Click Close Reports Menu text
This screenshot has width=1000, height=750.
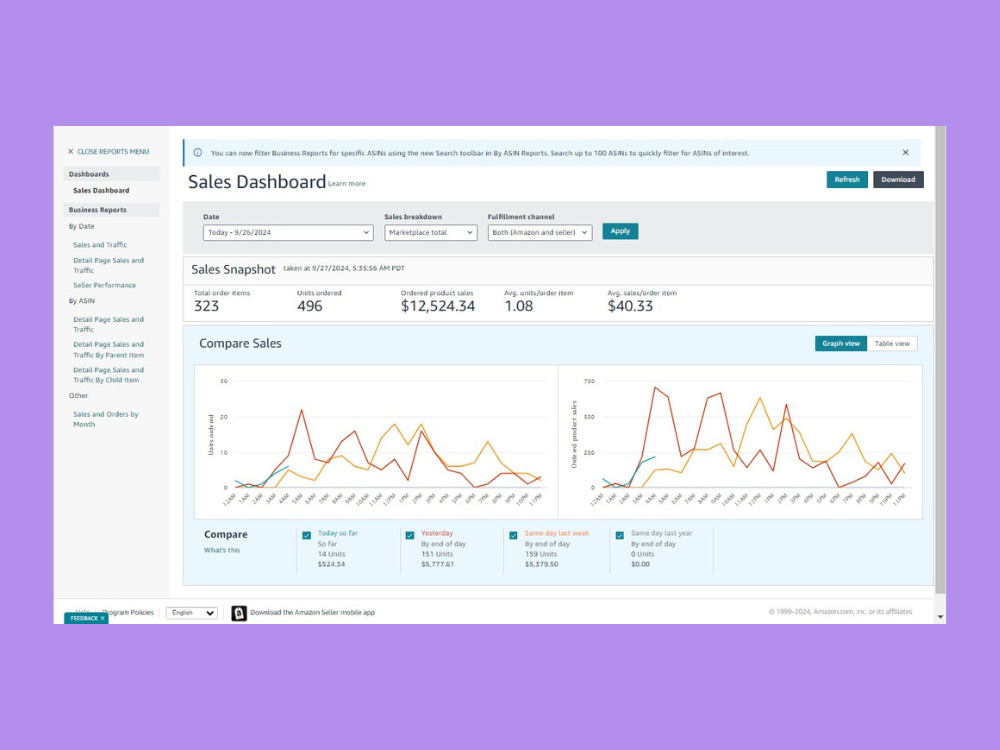113,152
